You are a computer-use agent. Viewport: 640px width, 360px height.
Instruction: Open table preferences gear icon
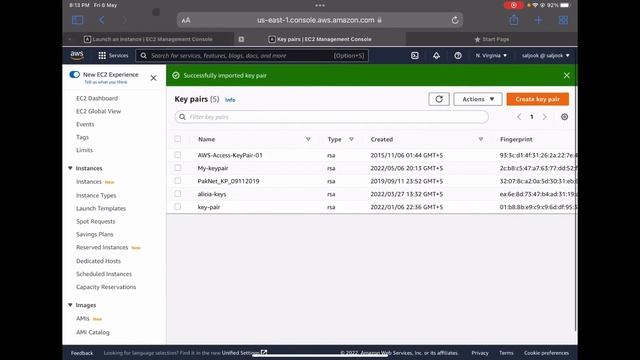click(x=564, y=117)
